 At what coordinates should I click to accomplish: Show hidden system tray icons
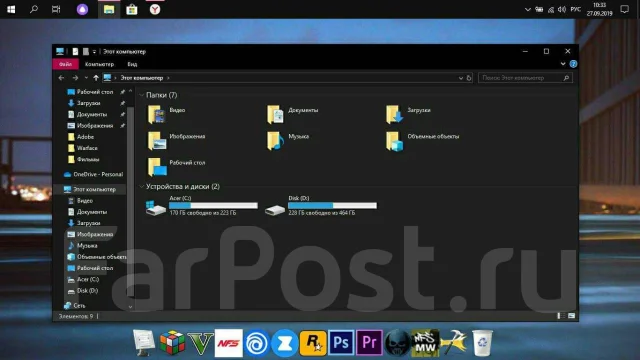(x=527, y=9)
